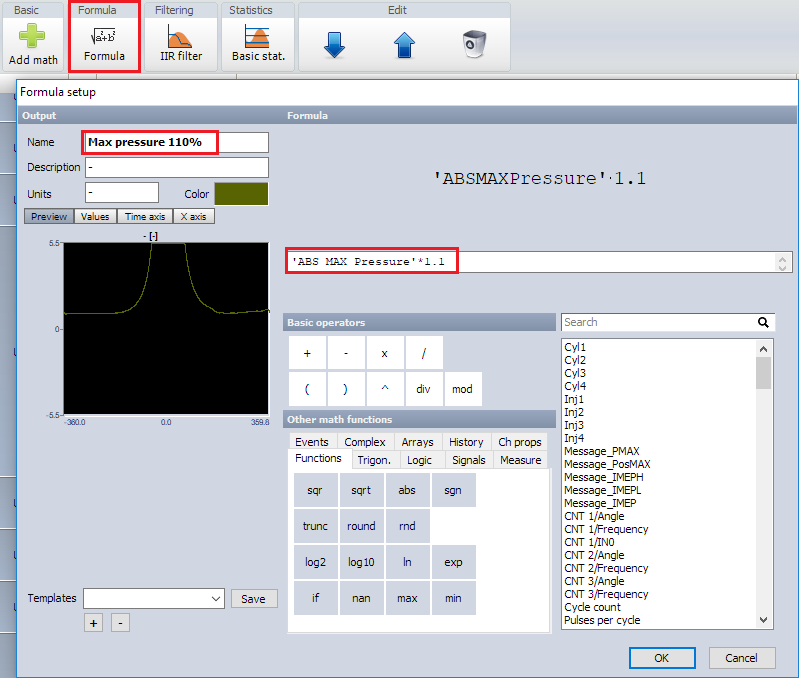Insert the log10 function
This screenshot has width=799, height=678.
[361, 562]
